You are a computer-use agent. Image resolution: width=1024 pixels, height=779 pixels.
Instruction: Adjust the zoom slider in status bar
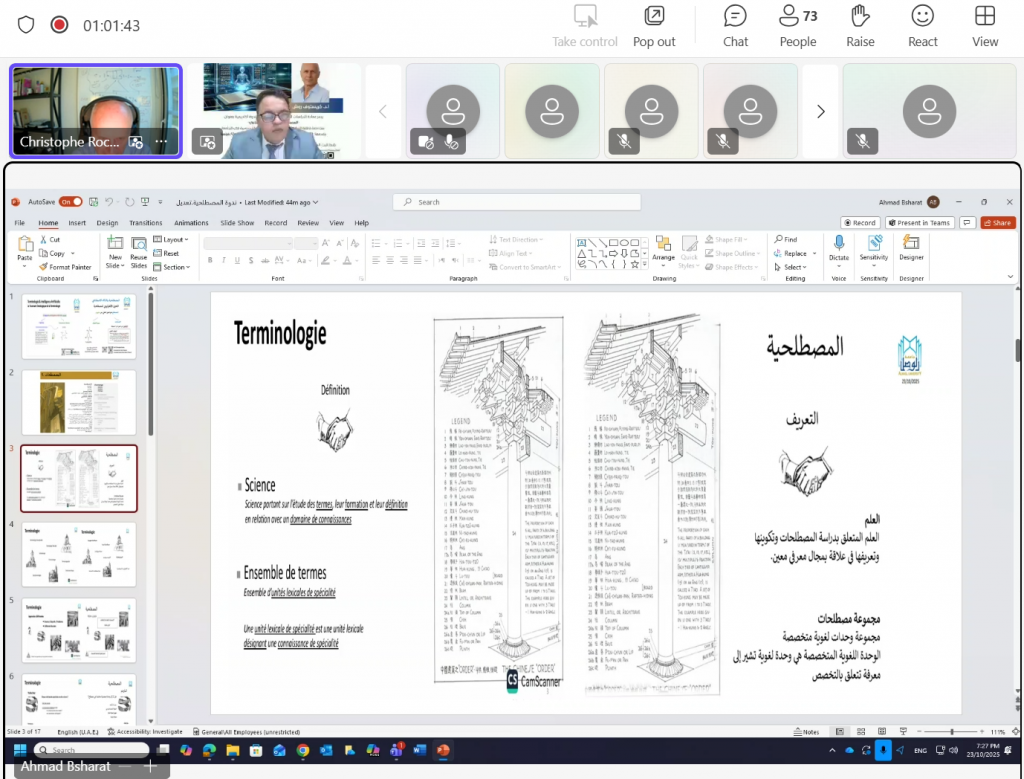950,732
